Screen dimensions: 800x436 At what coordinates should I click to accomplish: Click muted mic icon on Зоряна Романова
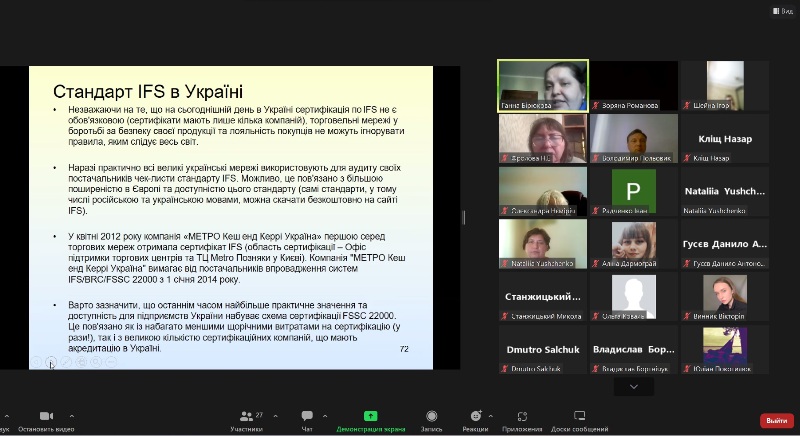(x=595, y=105)
